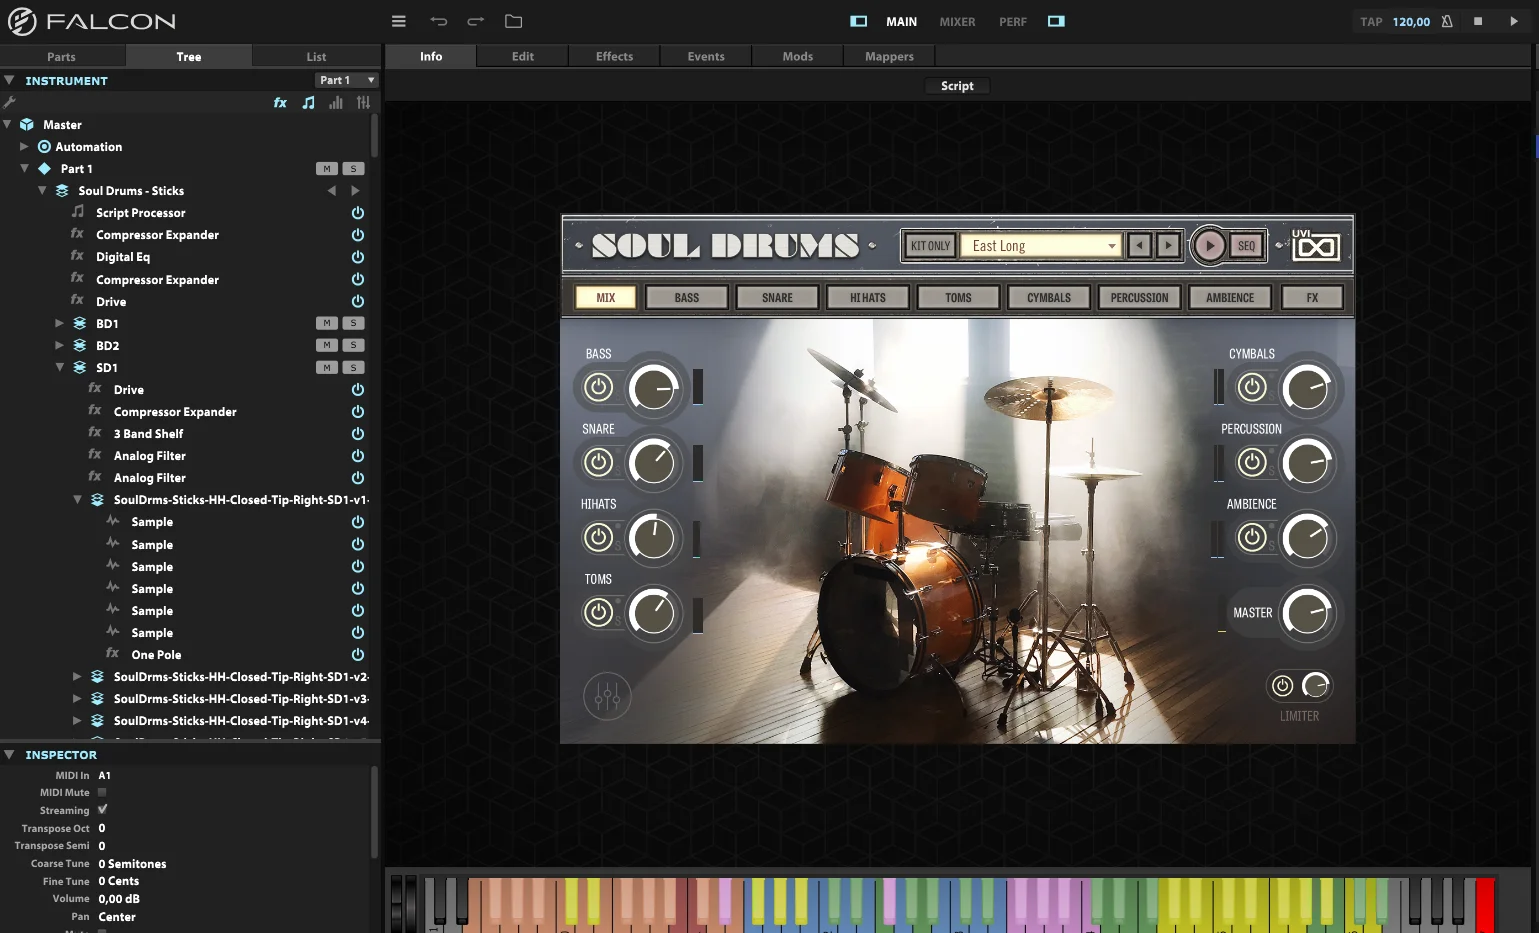Toggle Script Processor power button

click(x=358, y=213)
